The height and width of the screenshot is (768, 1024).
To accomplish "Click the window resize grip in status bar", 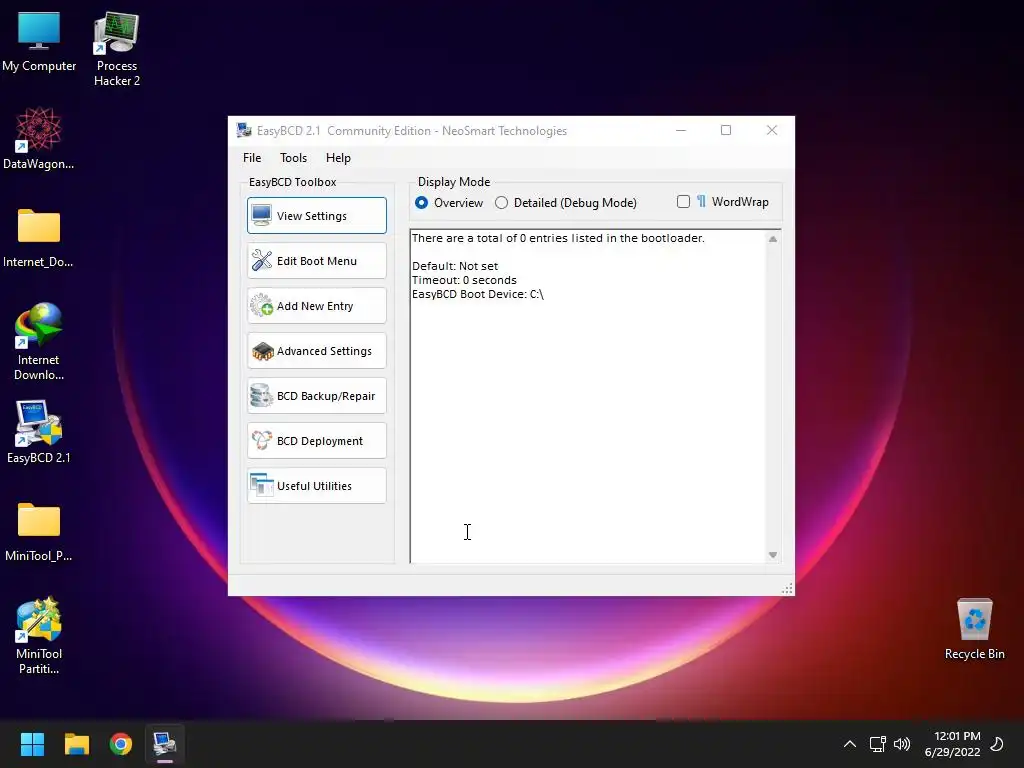I will tap(787, 588).
